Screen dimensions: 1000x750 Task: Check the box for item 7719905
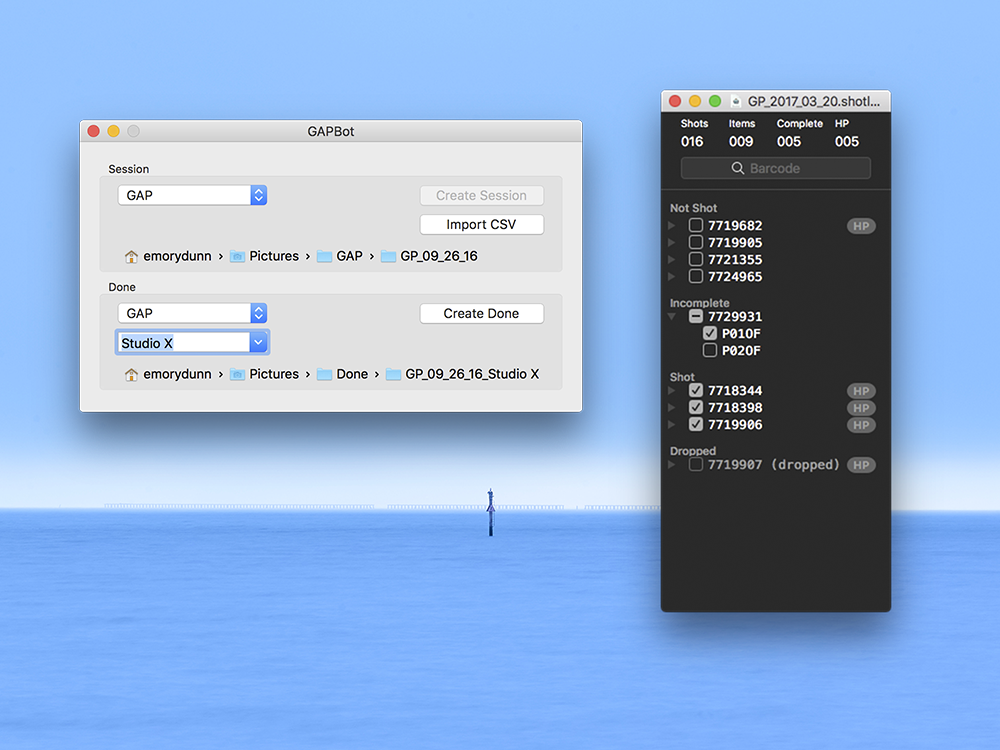coord(696,243)
